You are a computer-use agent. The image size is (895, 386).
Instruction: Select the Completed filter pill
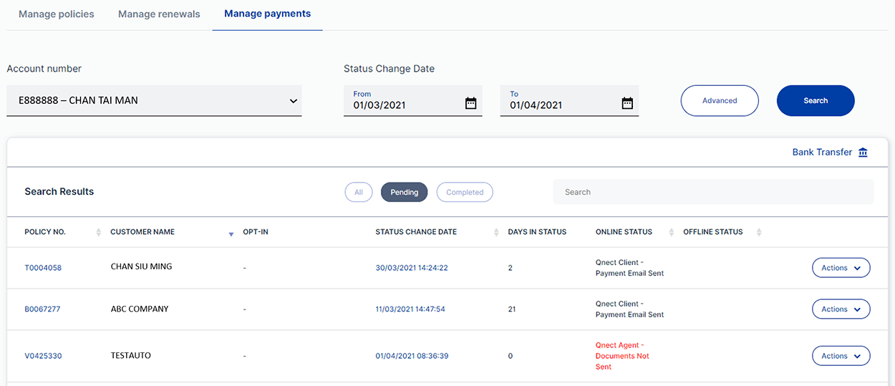[x=465, y=192]
